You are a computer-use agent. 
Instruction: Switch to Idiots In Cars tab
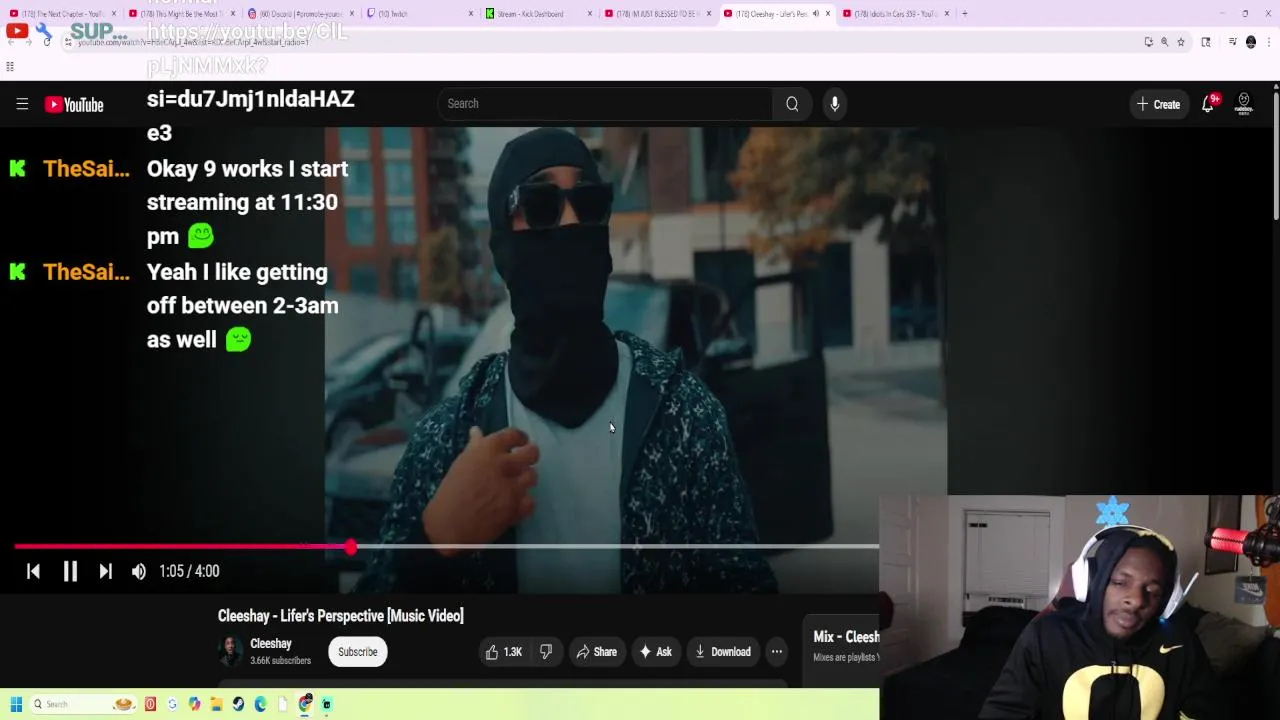(895, 14)
